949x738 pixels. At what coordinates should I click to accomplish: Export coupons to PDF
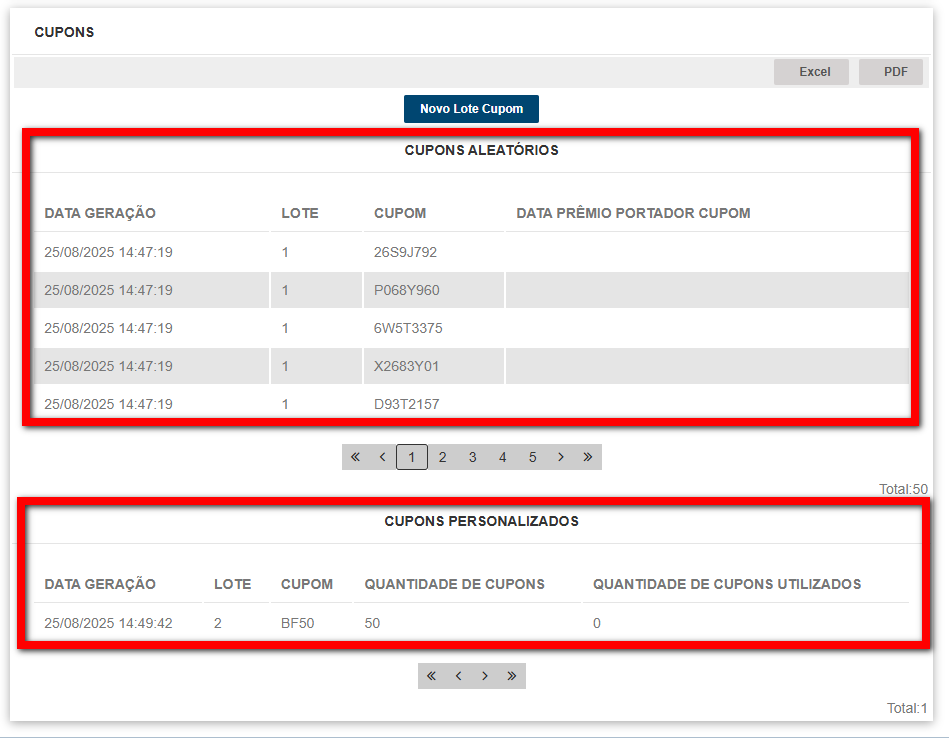[890, 72]
